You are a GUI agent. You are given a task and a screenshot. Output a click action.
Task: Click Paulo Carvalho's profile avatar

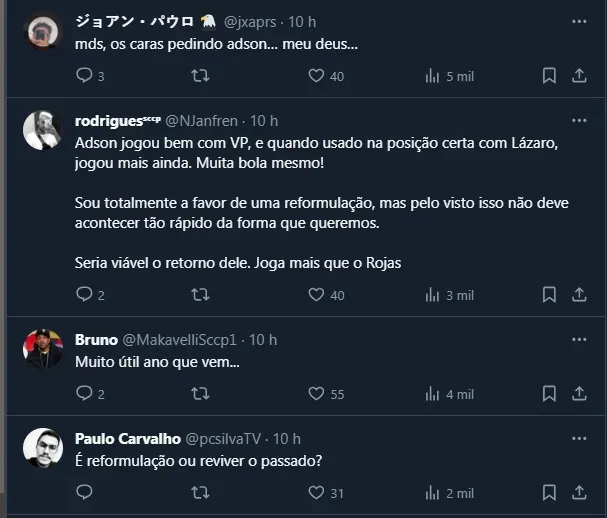pos(43,448)
